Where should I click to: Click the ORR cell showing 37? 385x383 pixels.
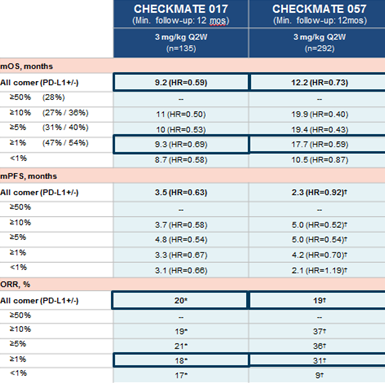(x=317, y=331)
